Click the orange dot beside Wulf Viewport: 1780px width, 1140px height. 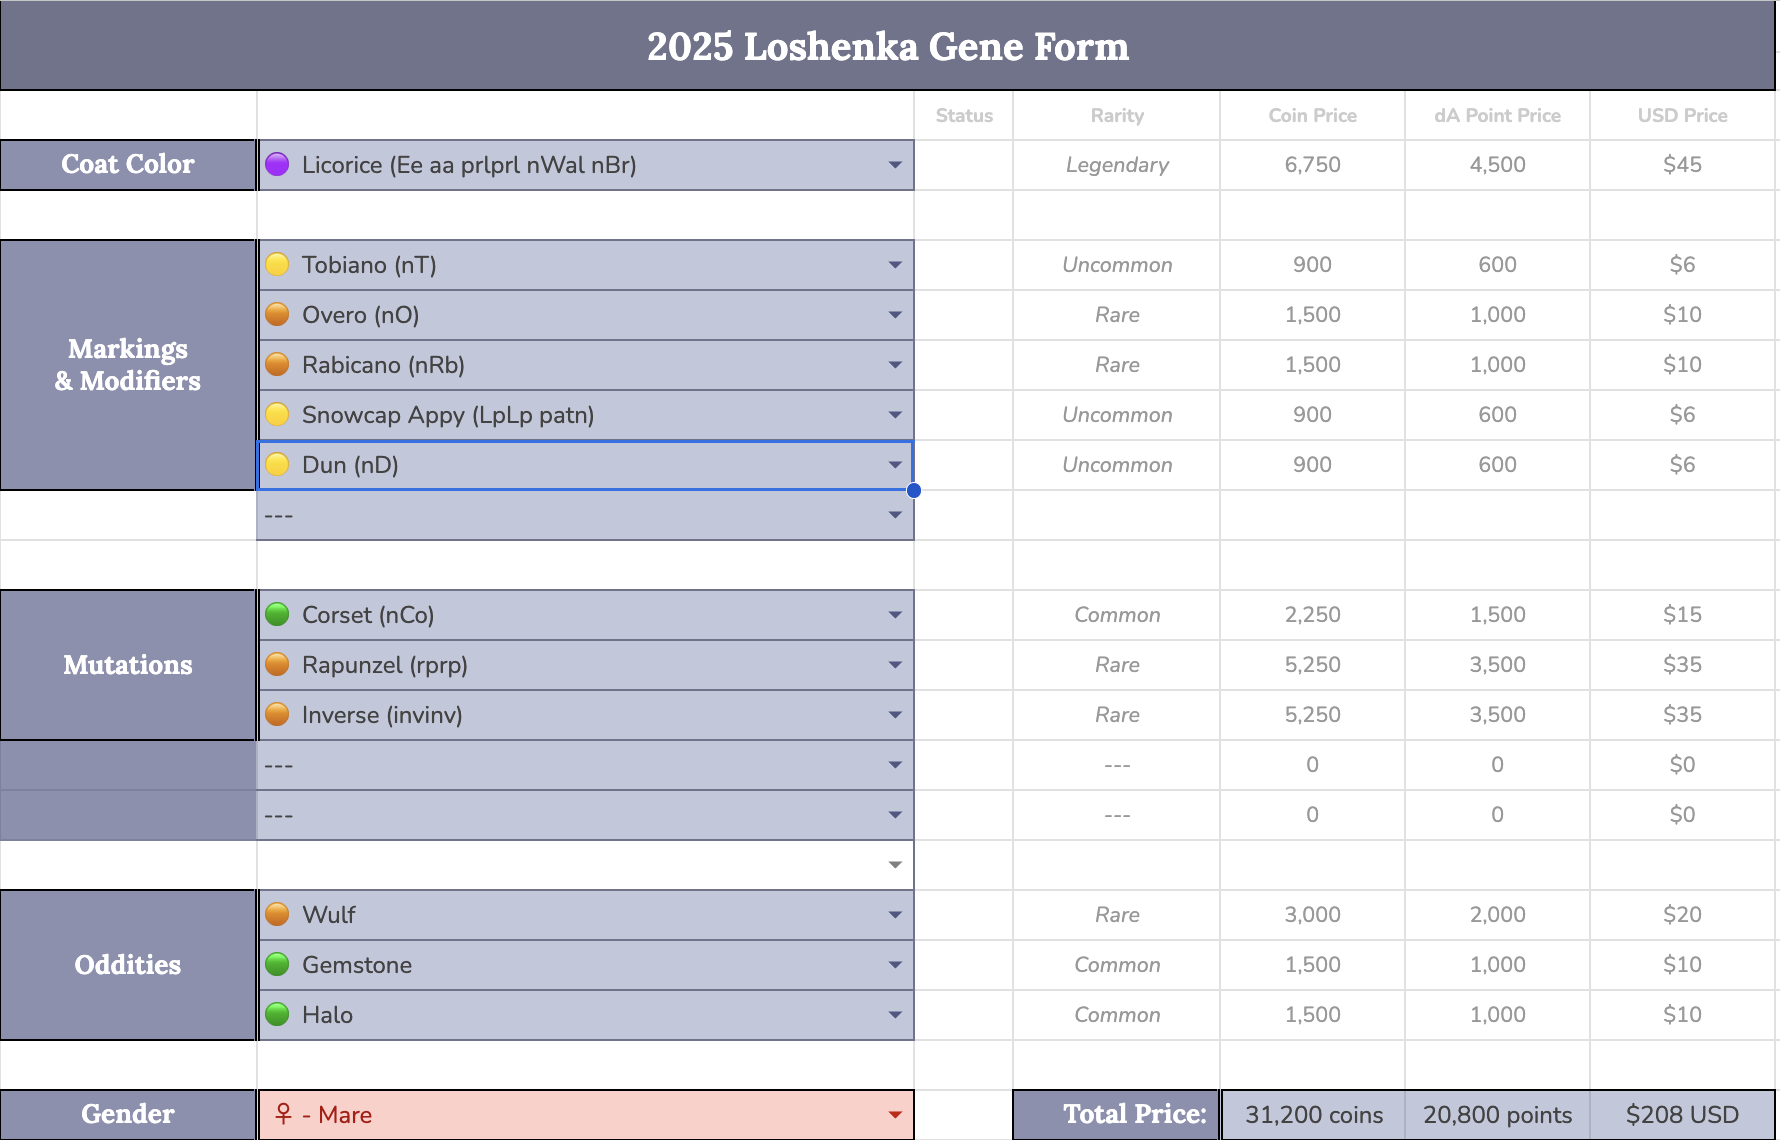277,914
